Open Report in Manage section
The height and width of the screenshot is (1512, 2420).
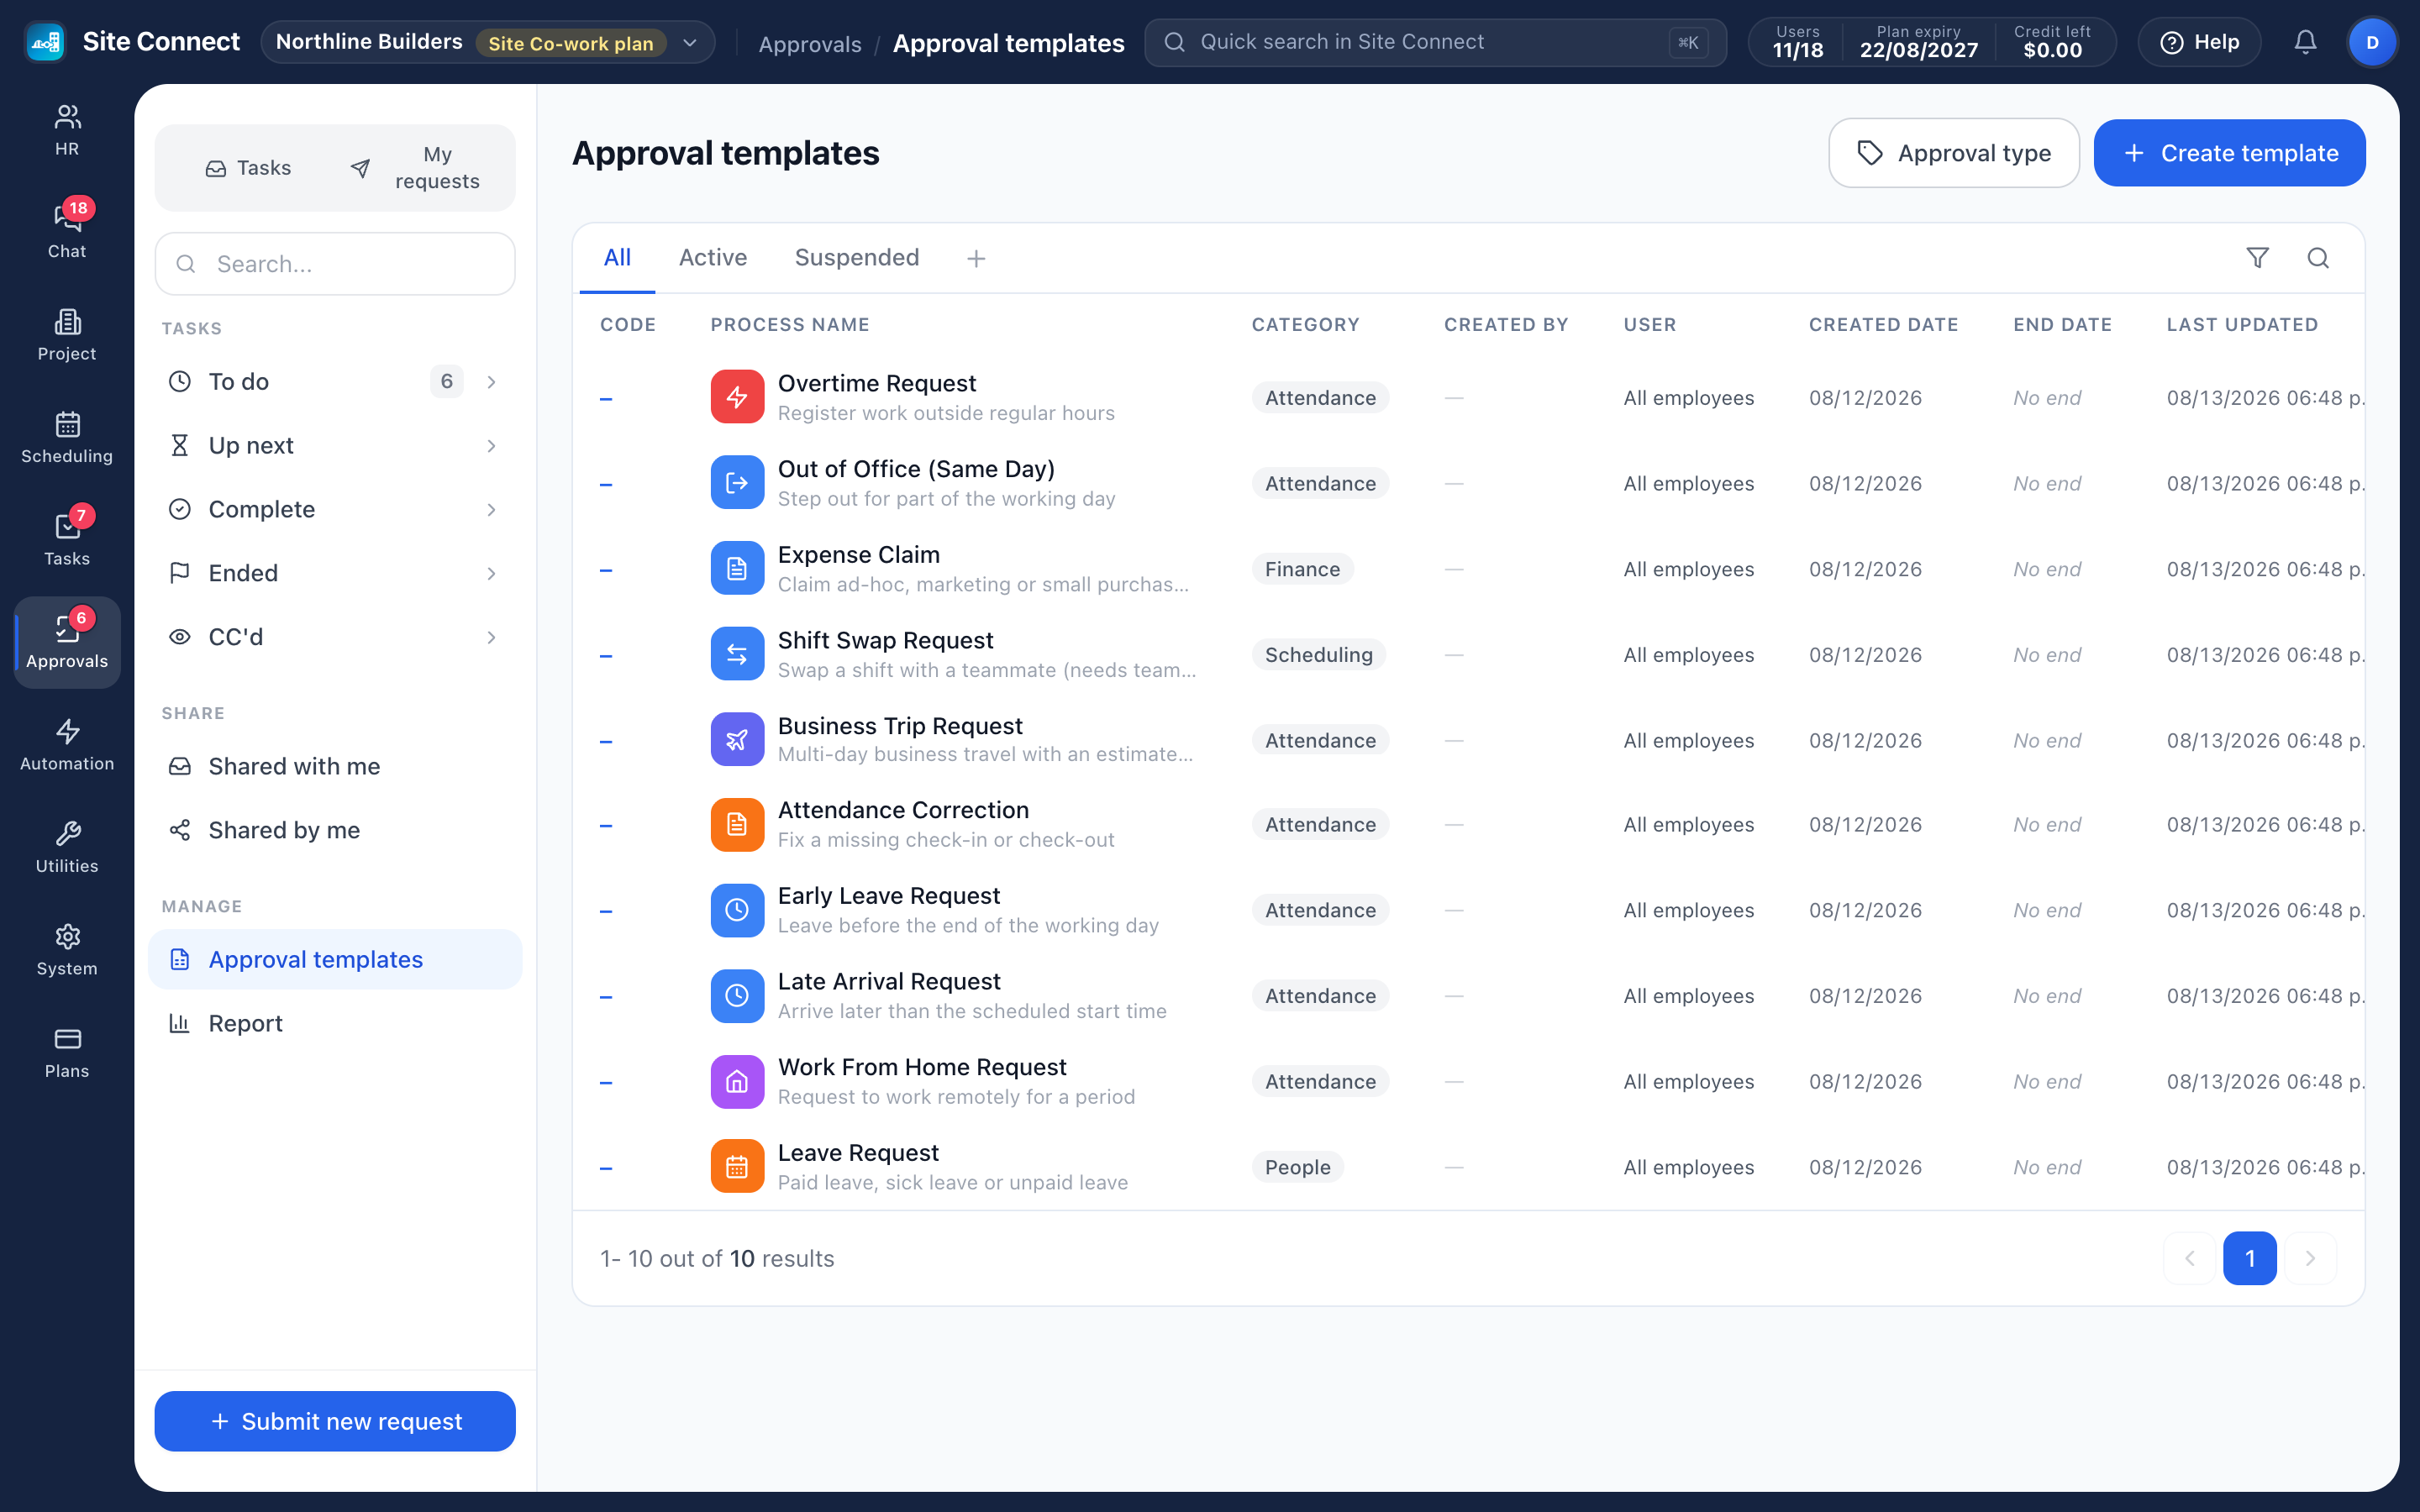[335, 1023]
